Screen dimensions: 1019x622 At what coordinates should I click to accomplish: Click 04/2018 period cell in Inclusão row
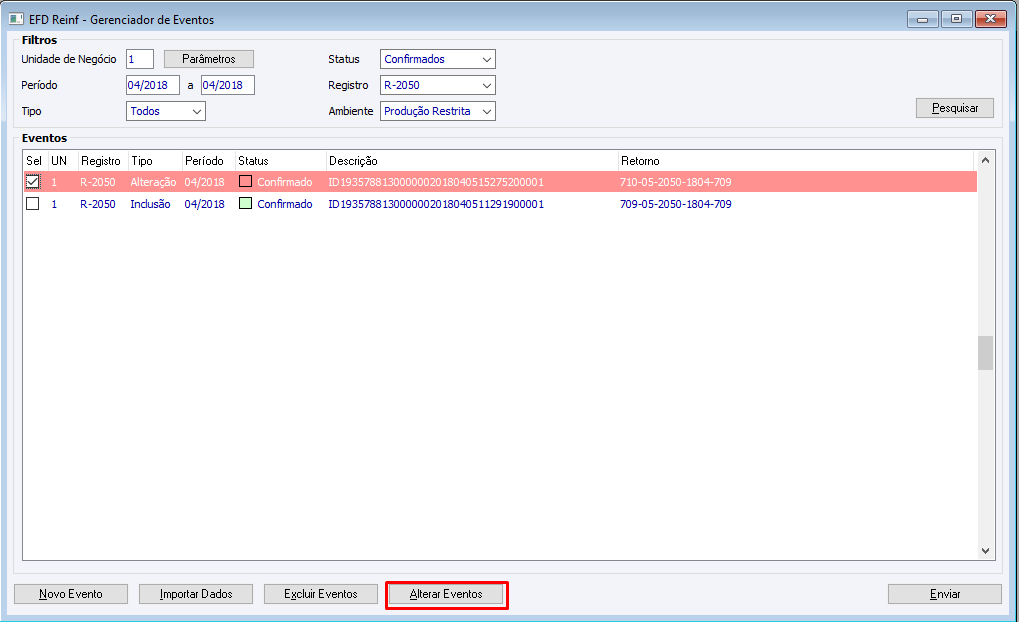point(205,204)
